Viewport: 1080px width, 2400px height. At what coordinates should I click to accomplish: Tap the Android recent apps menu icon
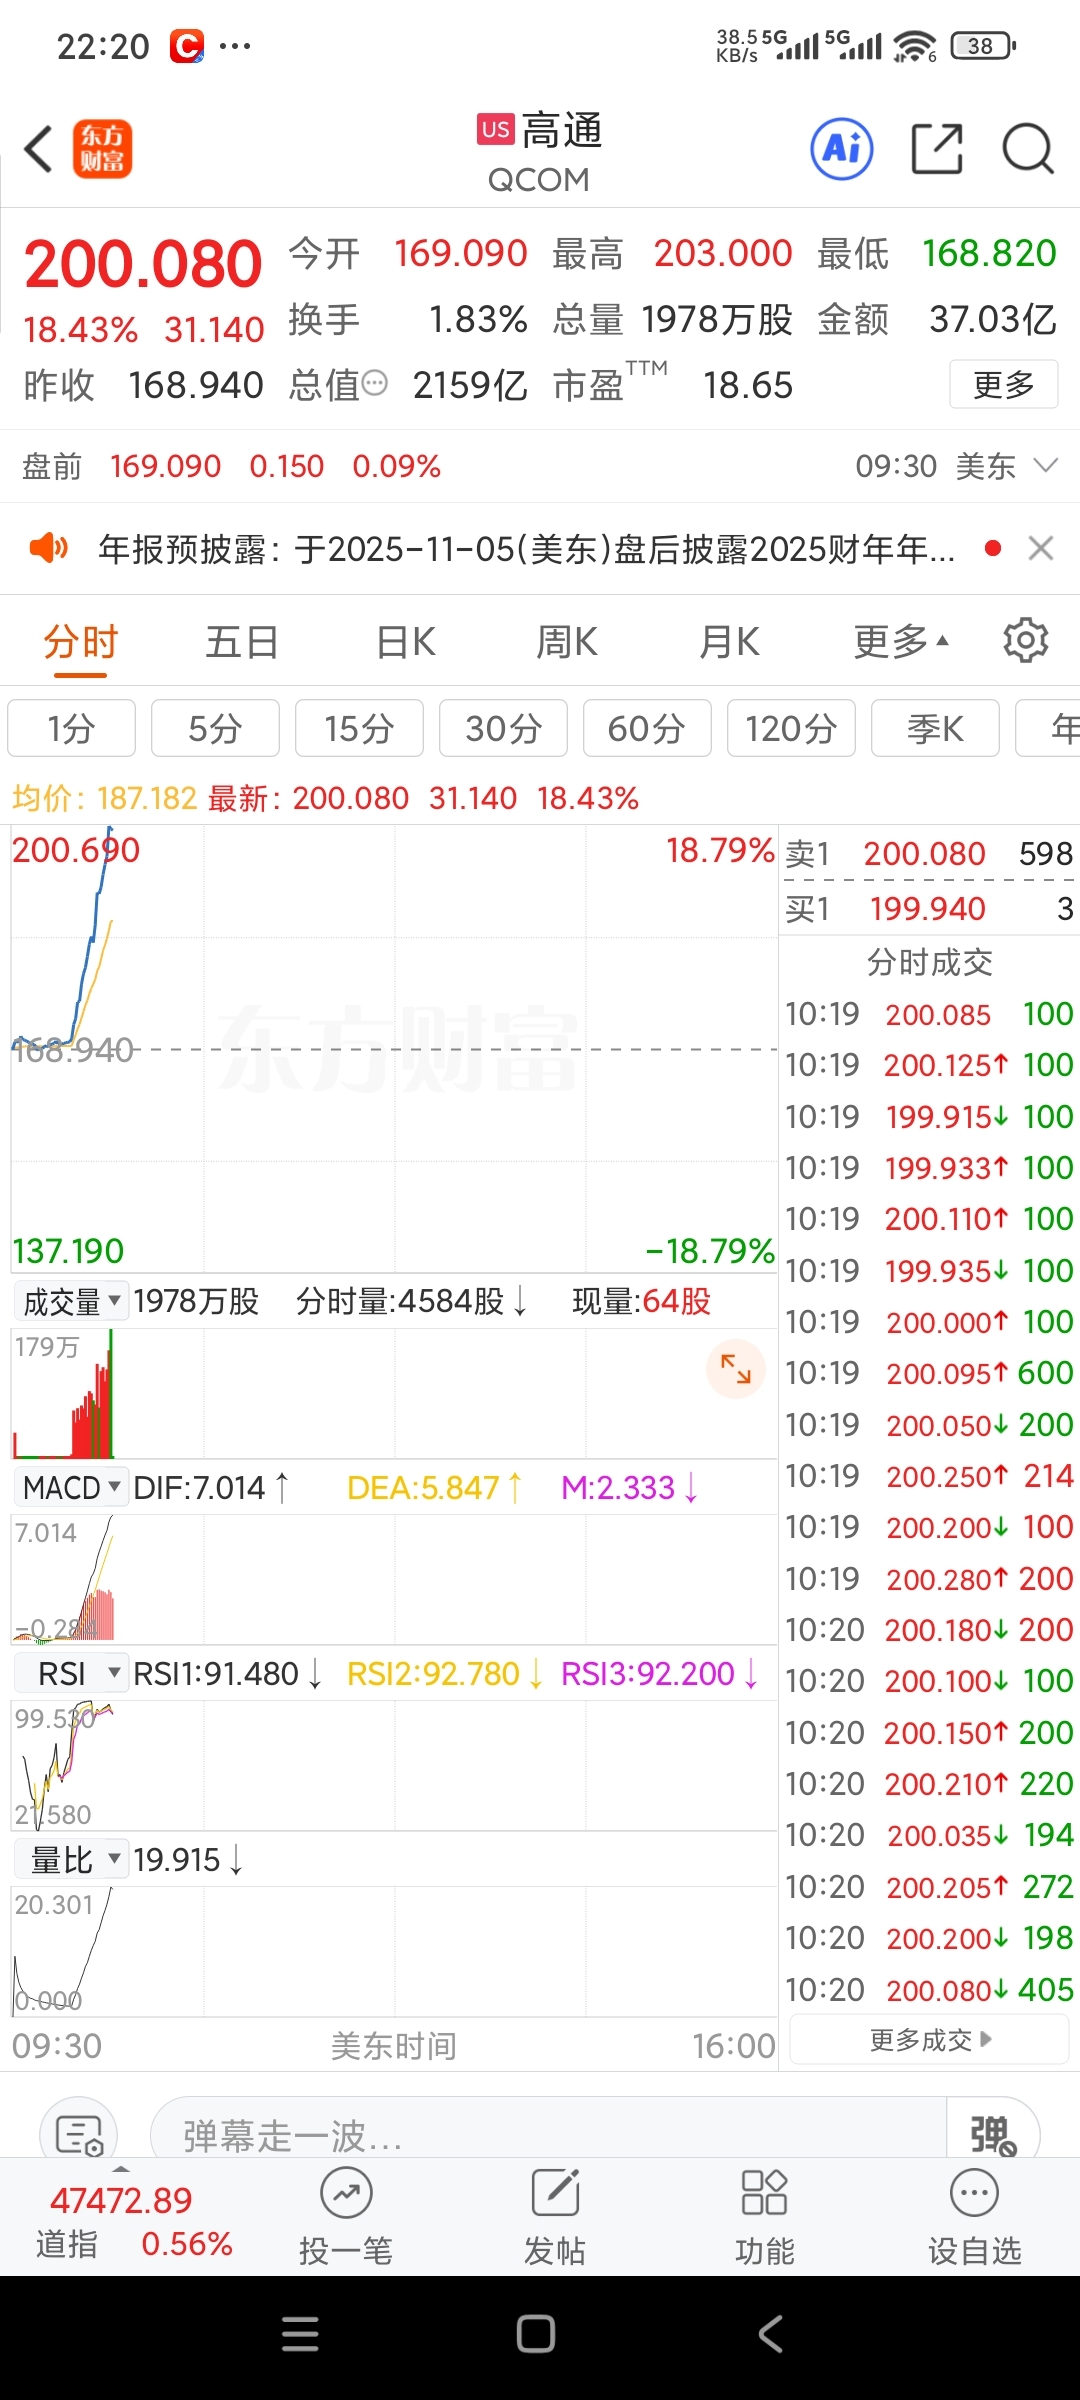tap(300, 2334)
